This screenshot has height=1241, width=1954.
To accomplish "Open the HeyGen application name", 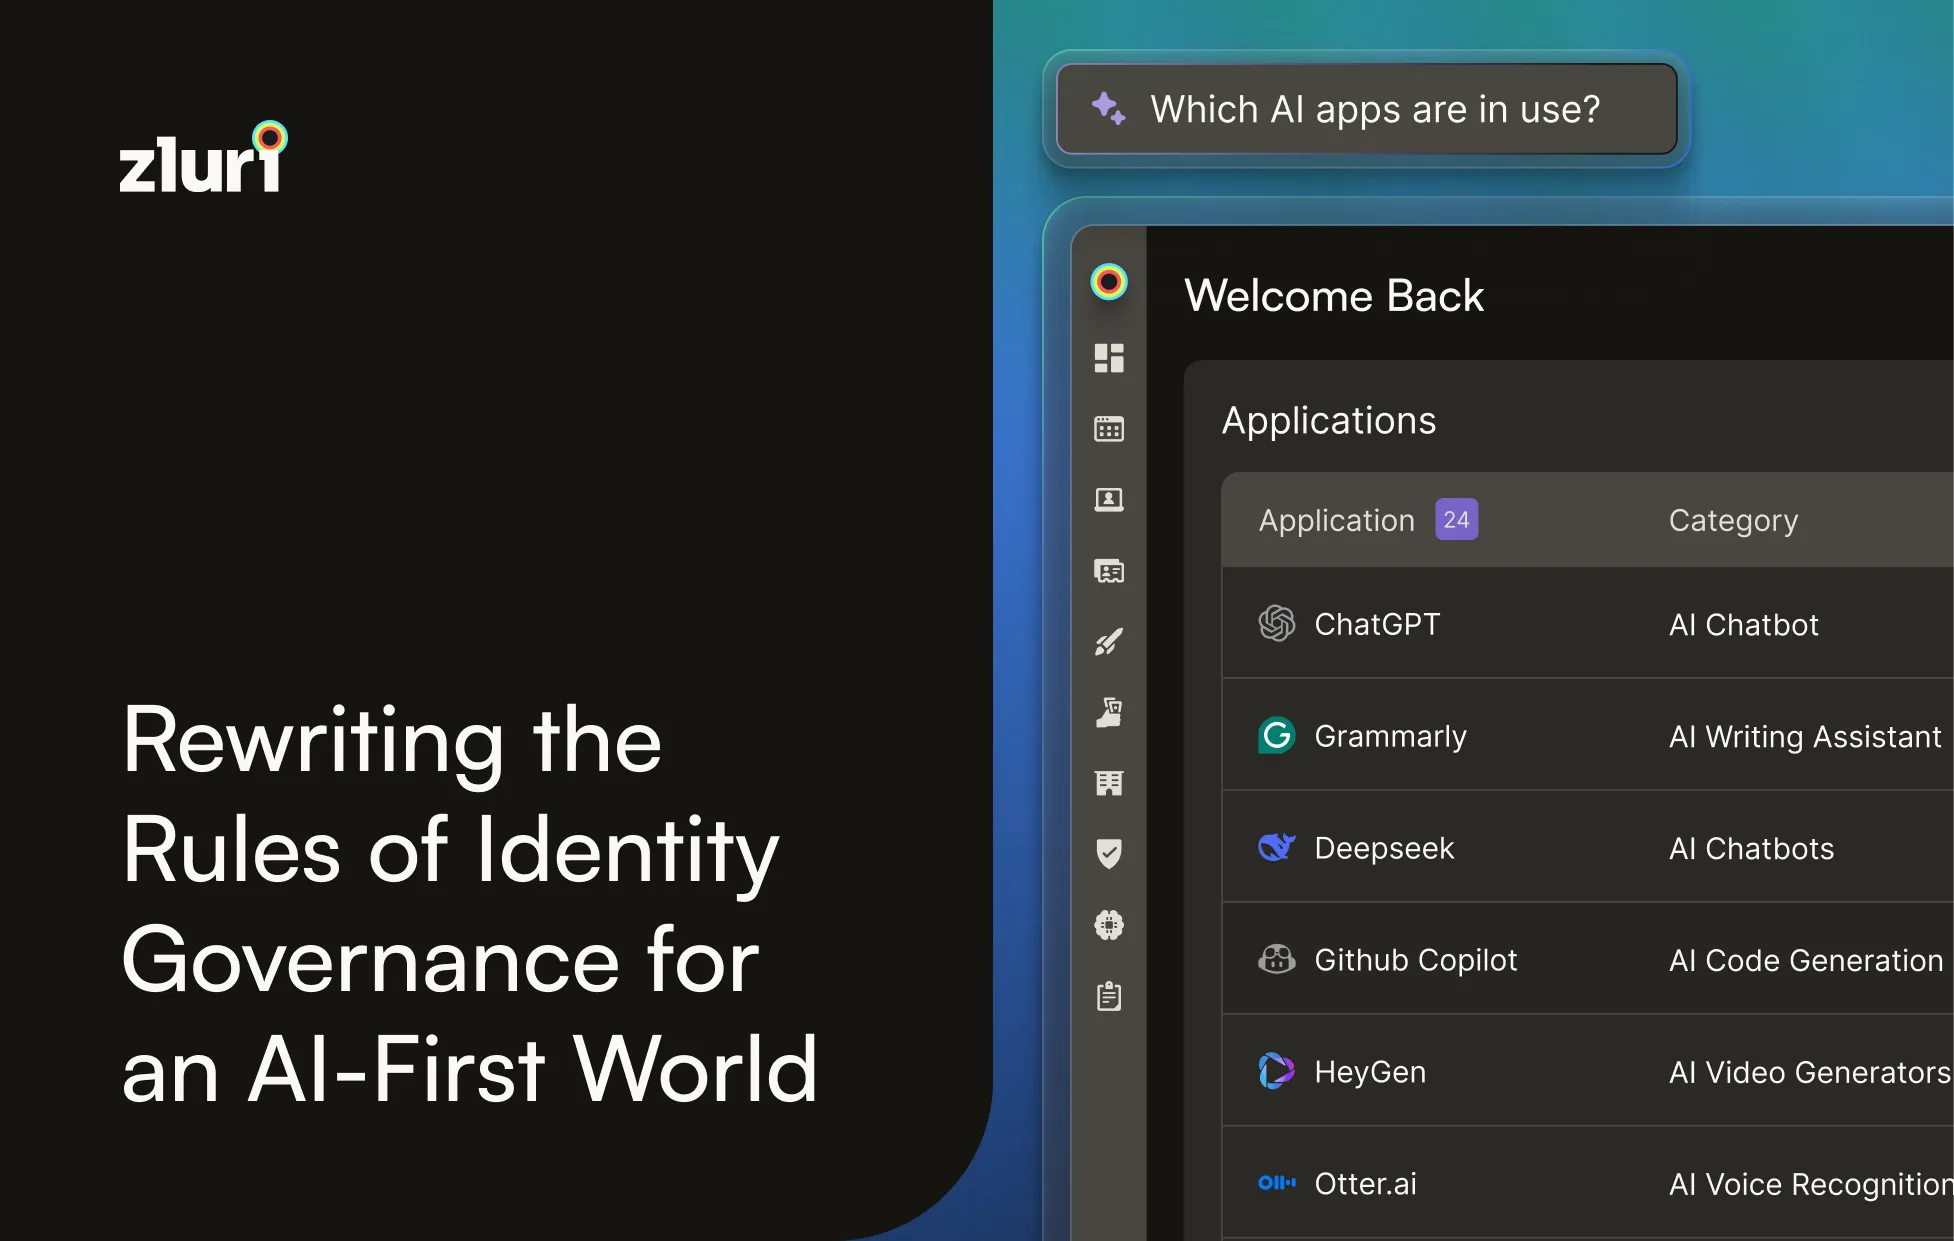I will pyautogui.click(x=1370, y=1072).
